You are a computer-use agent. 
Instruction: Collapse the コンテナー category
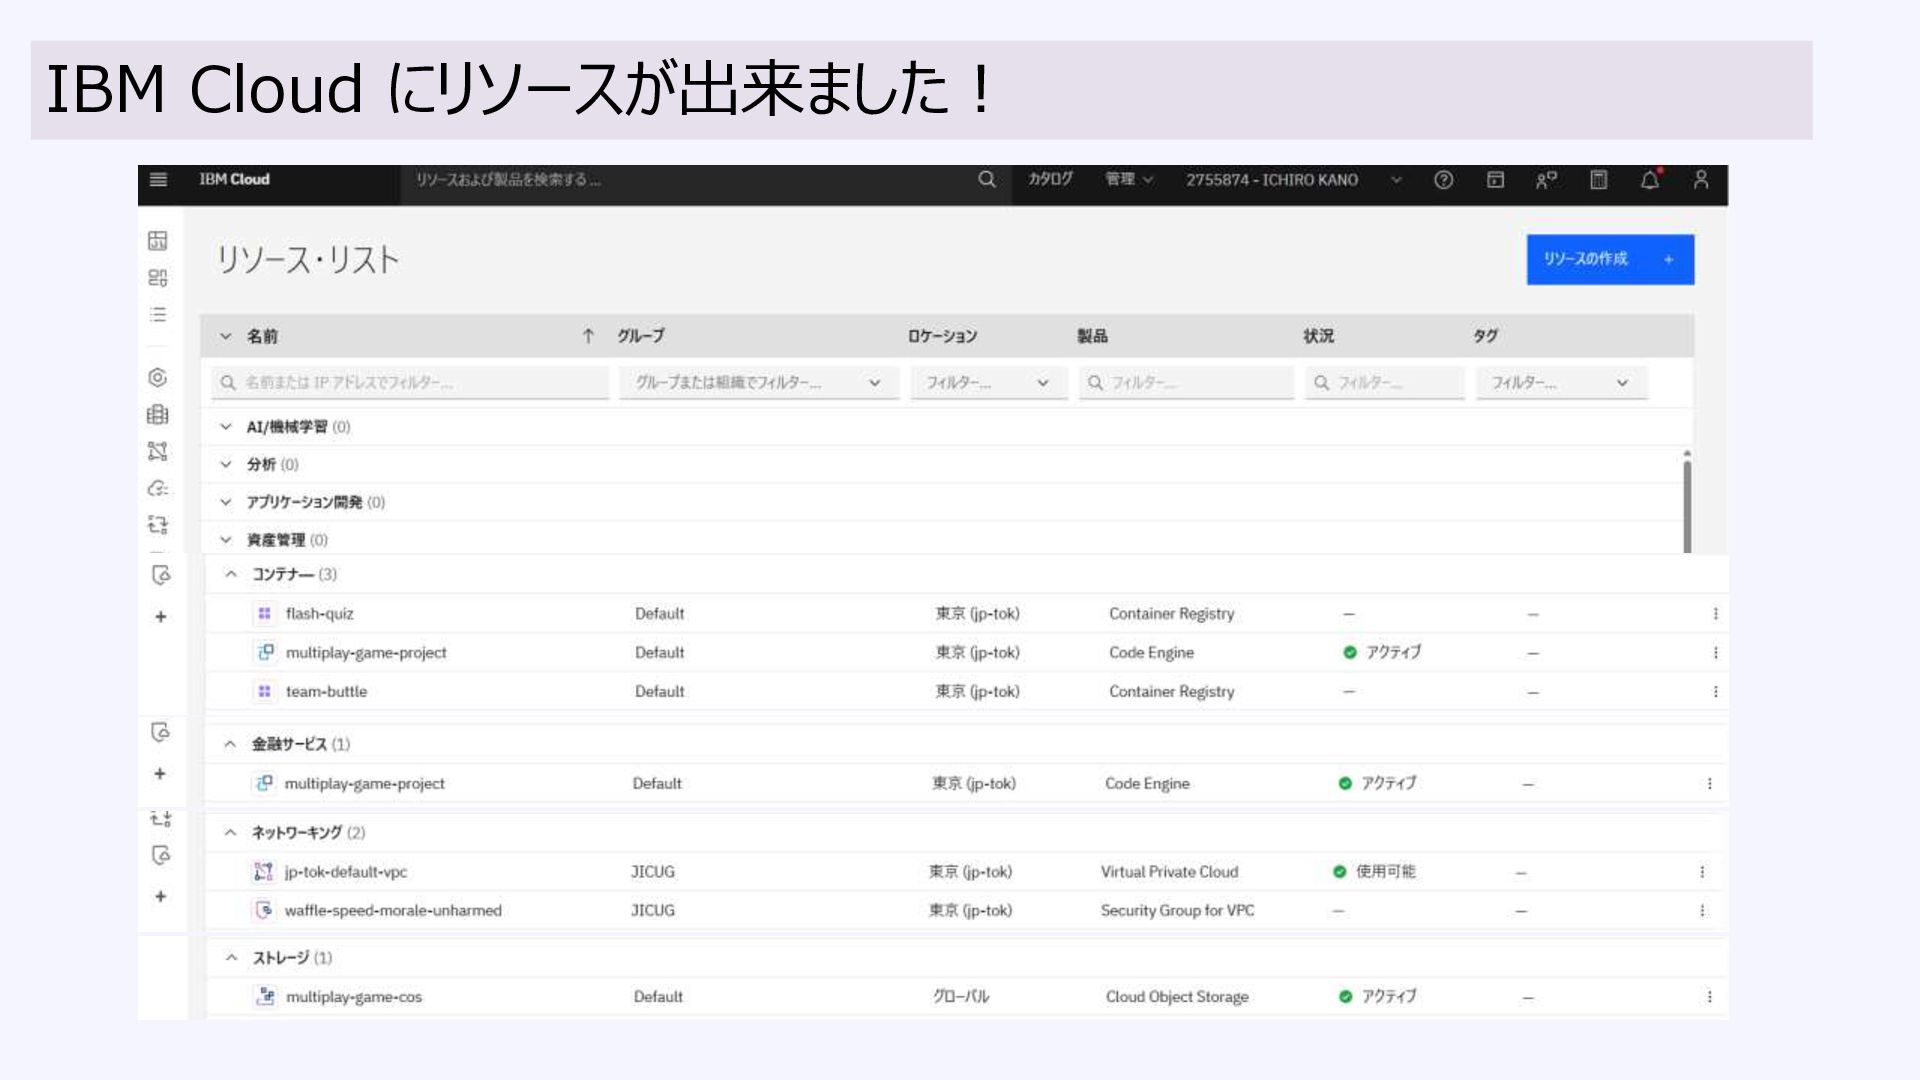[231, 575]
